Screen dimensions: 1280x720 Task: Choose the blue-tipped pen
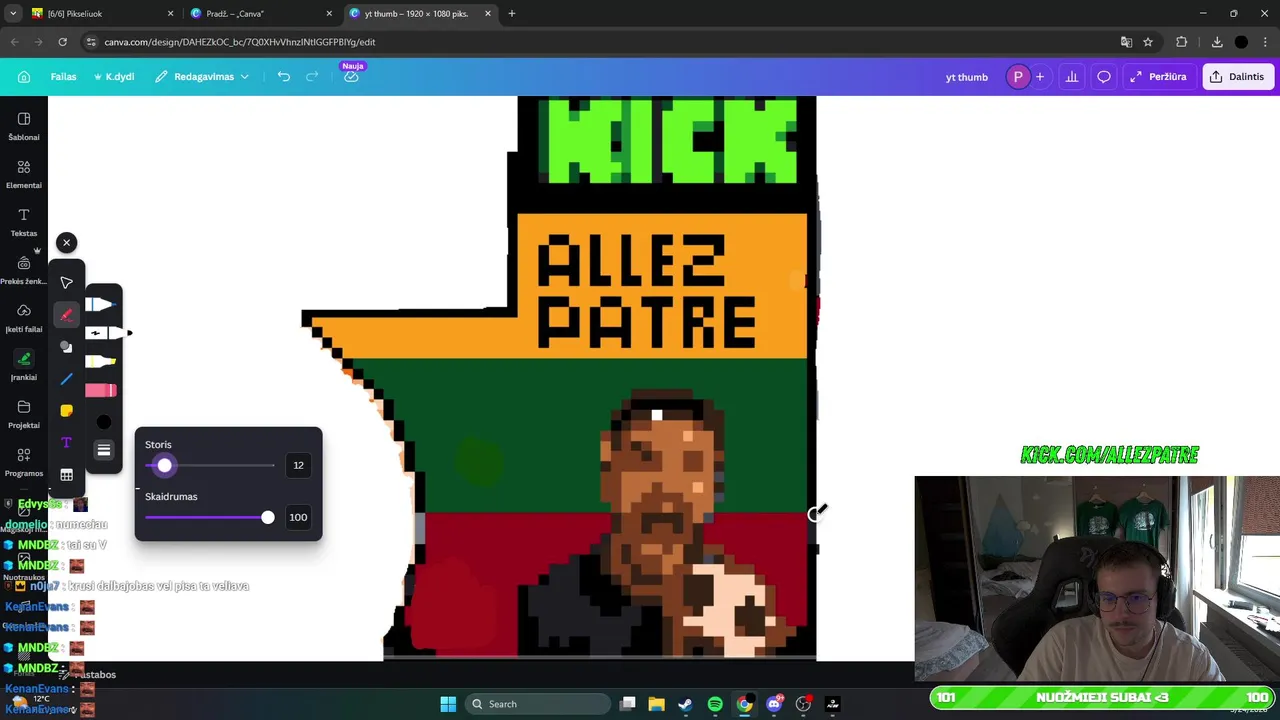pos(101,305)
